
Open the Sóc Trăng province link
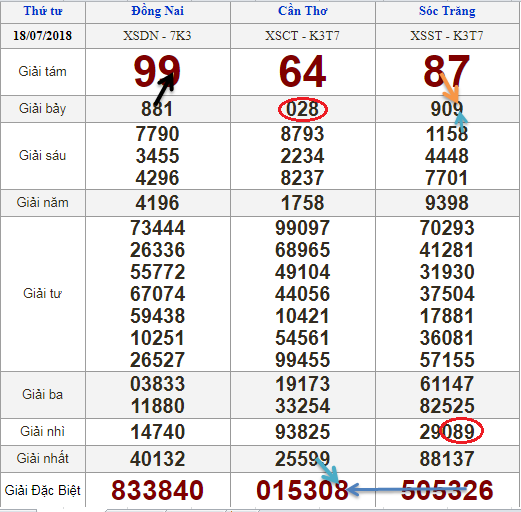[447, 11]
